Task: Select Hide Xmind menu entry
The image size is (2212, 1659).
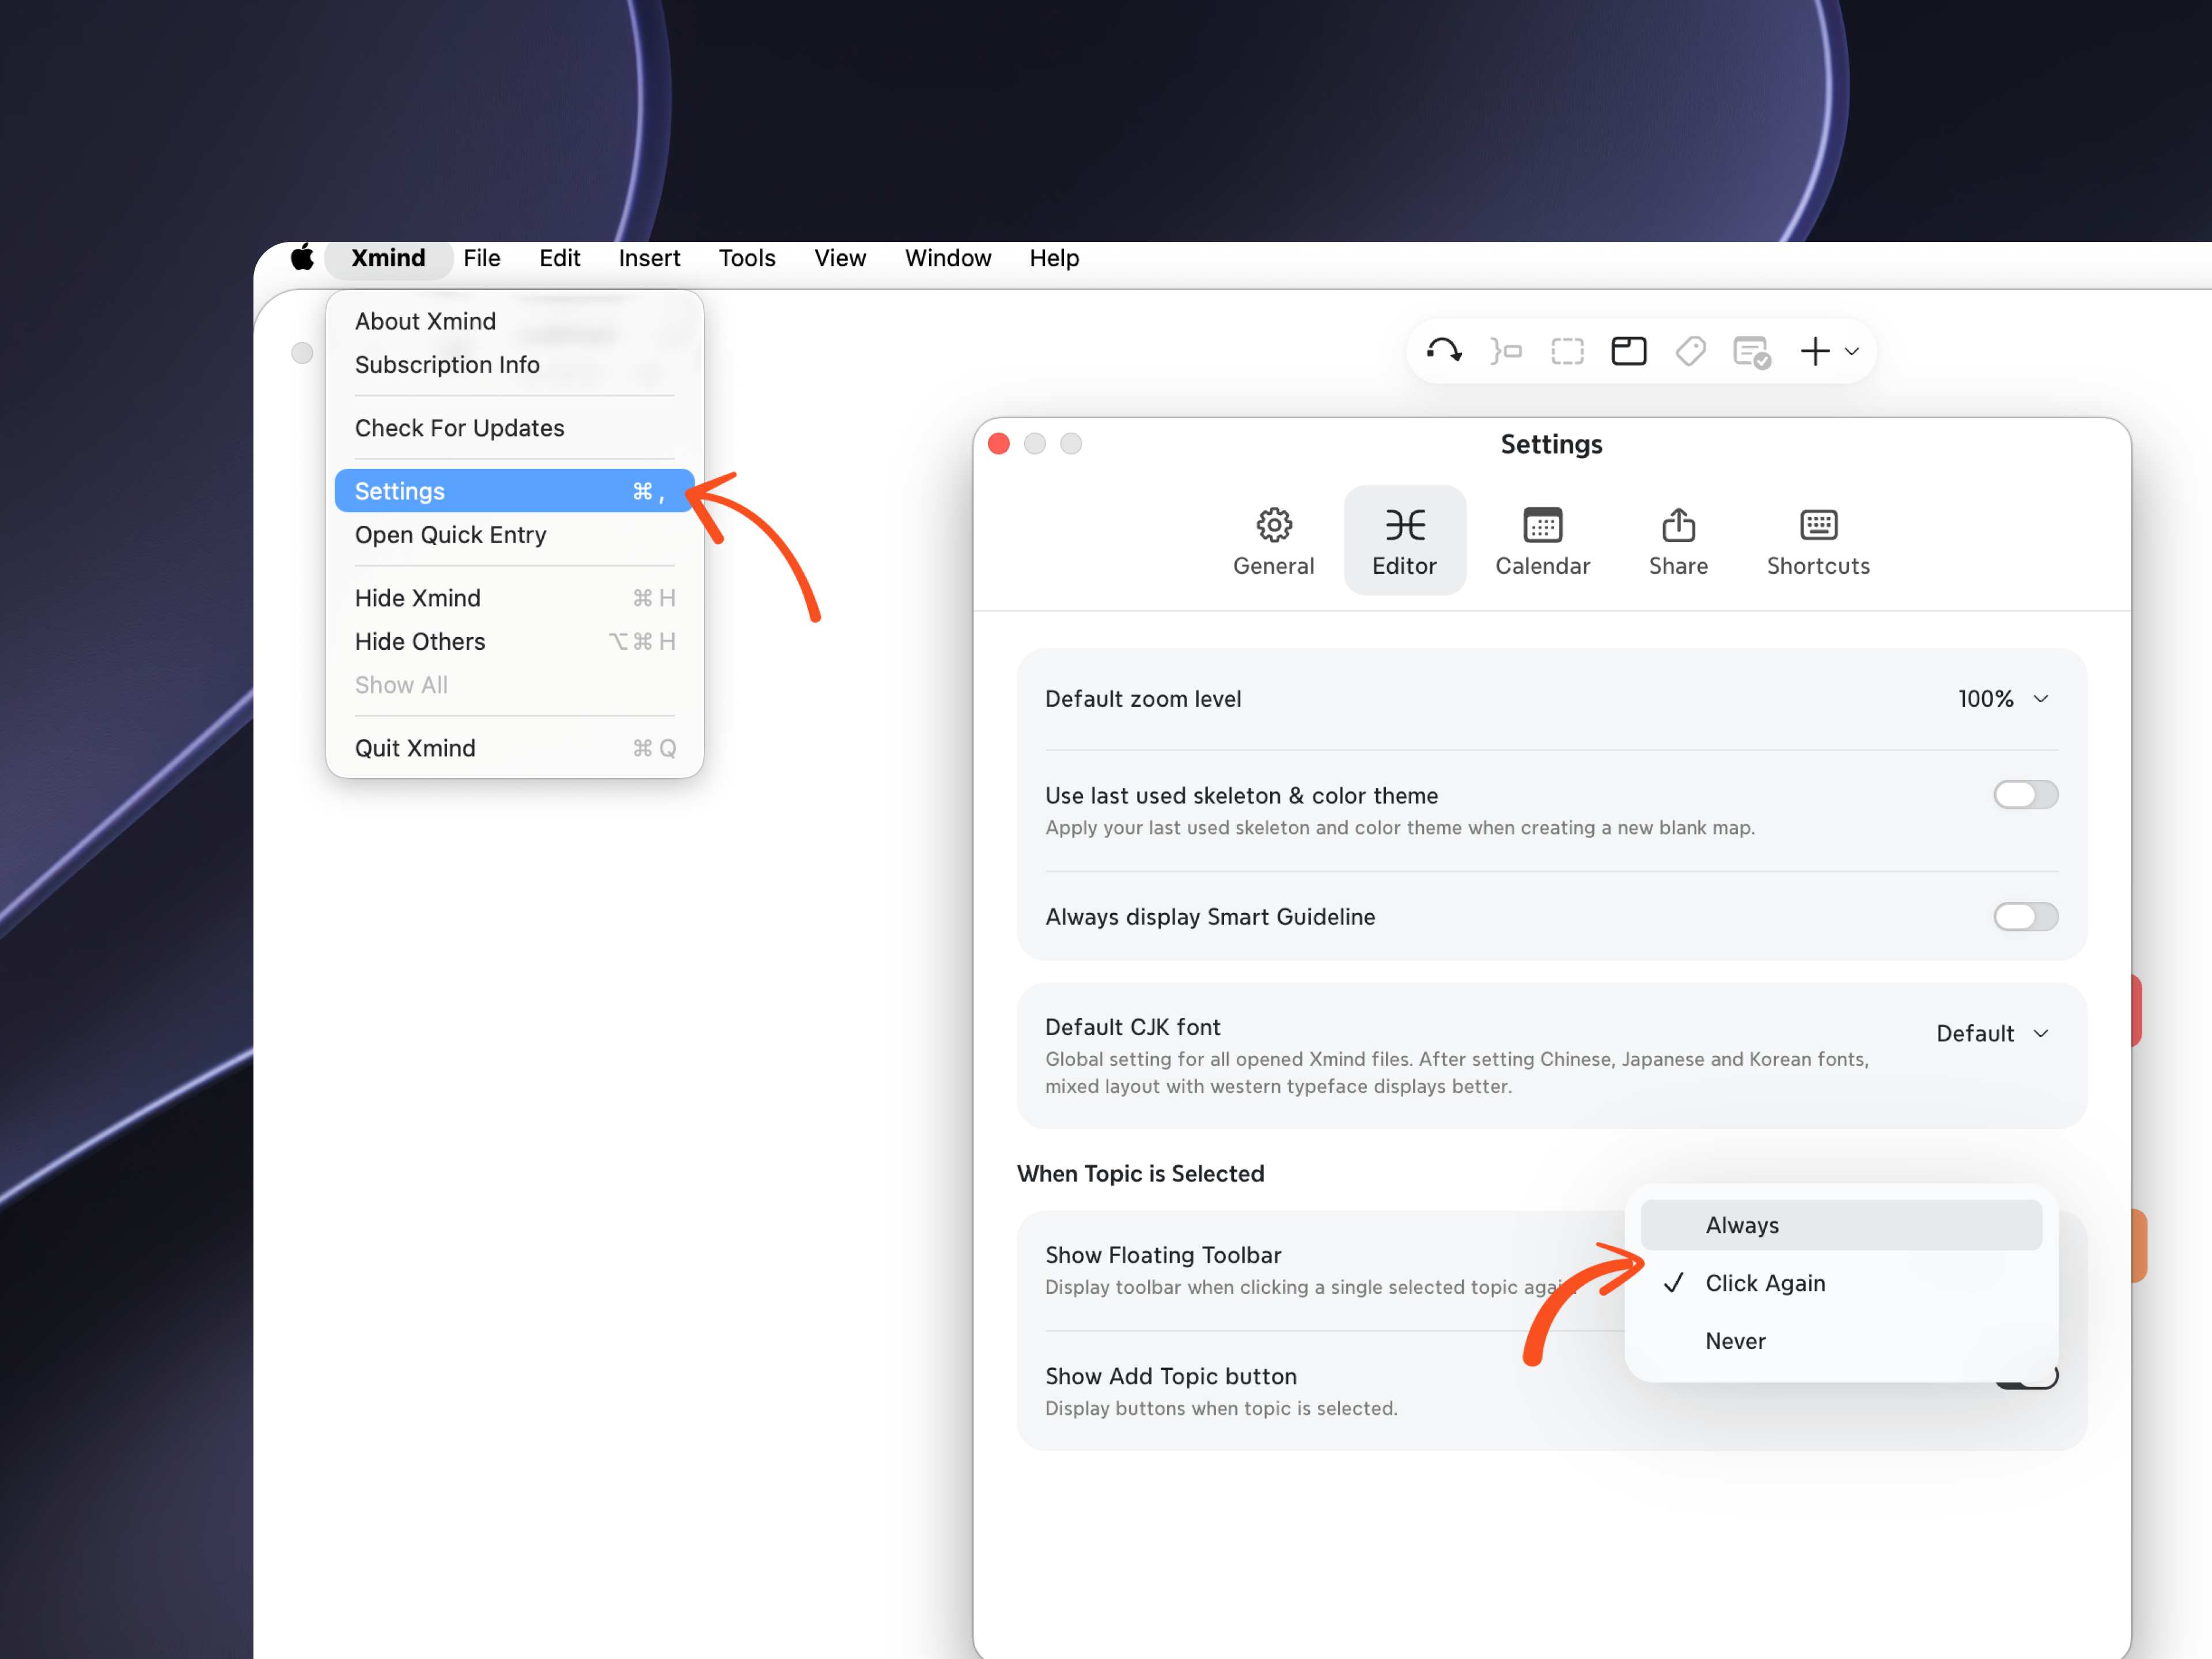Action: [x=514, y=598]
